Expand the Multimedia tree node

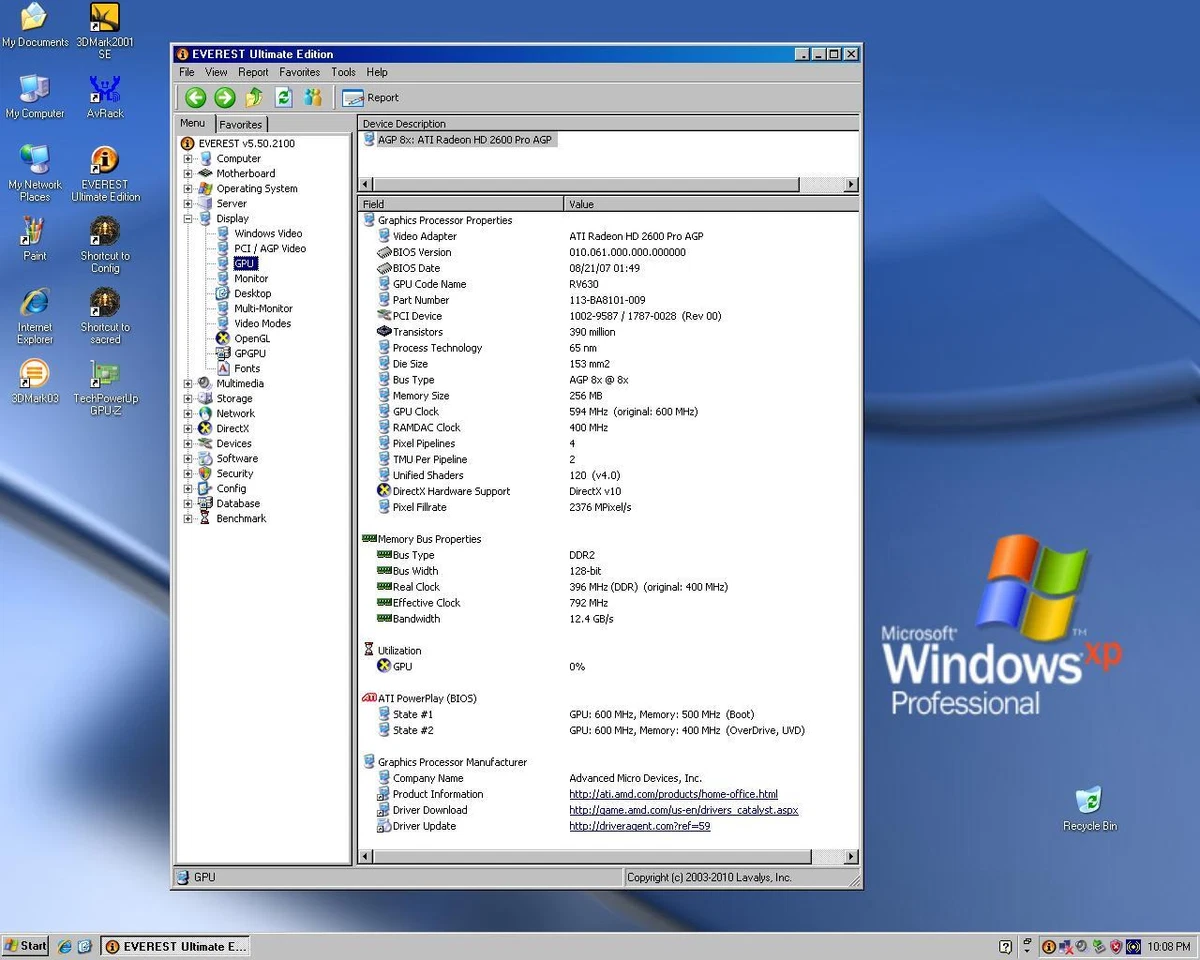(x=187, y=384)
